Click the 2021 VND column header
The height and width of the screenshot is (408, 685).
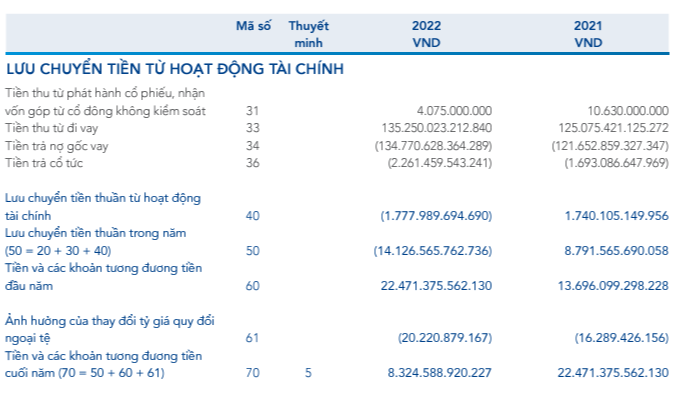pos(588,34)
